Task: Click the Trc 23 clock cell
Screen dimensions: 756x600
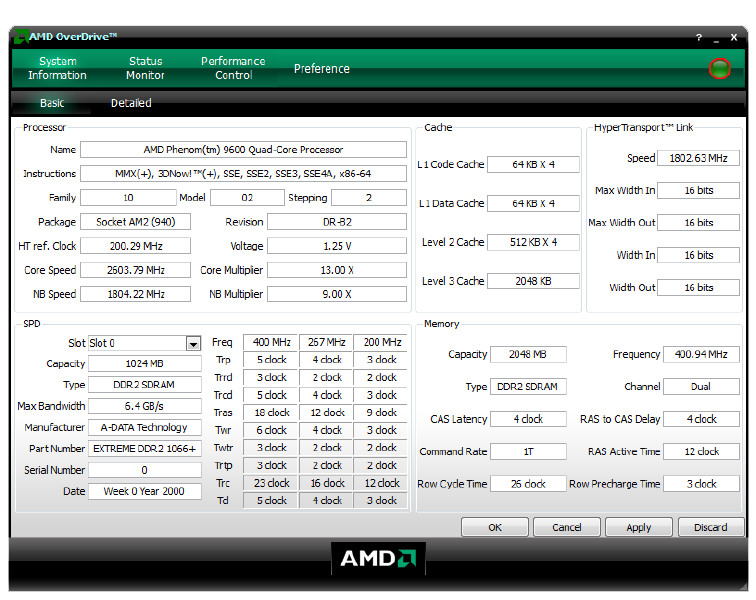Action: tap(271, 483)
